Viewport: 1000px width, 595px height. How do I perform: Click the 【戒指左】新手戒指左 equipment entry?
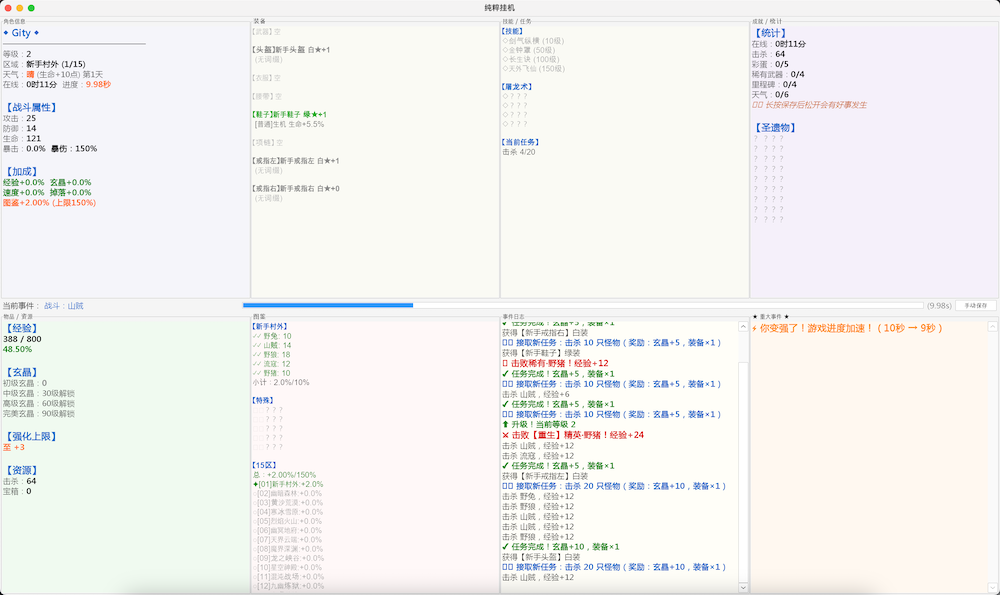[x=295, y=161]
